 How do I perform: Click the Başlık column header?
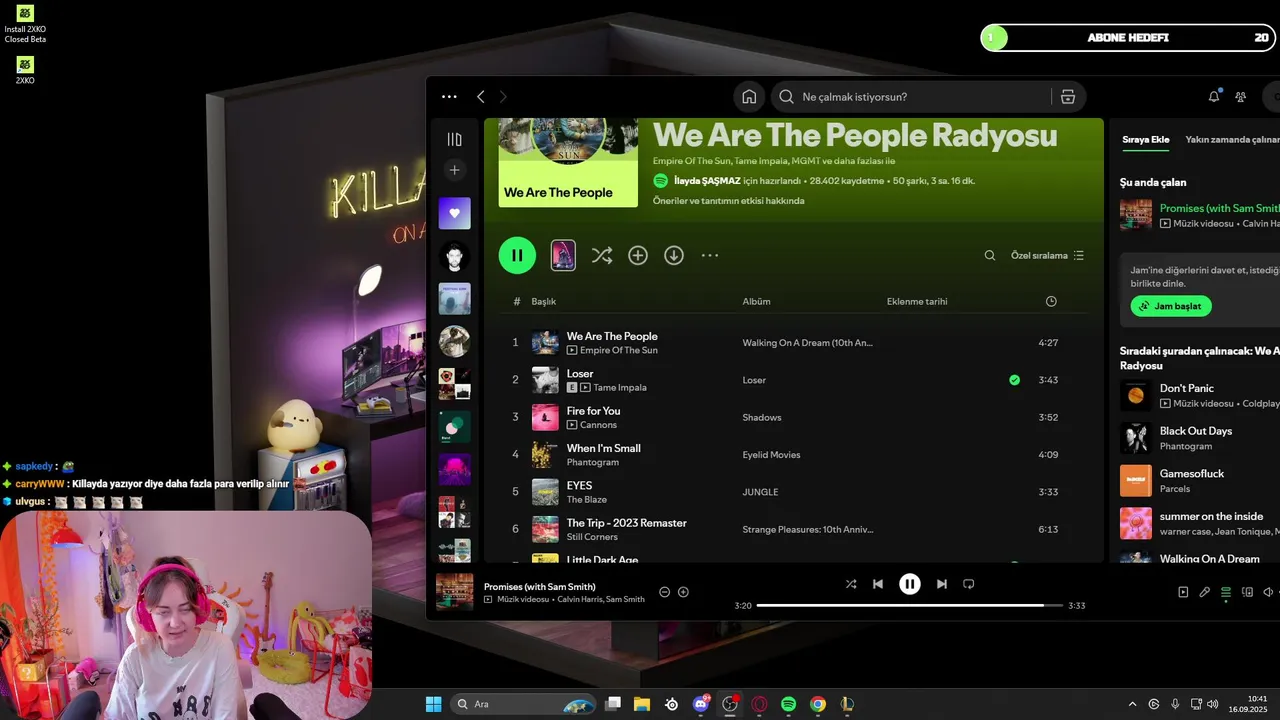pyautogui.click(x=543, y=301)
